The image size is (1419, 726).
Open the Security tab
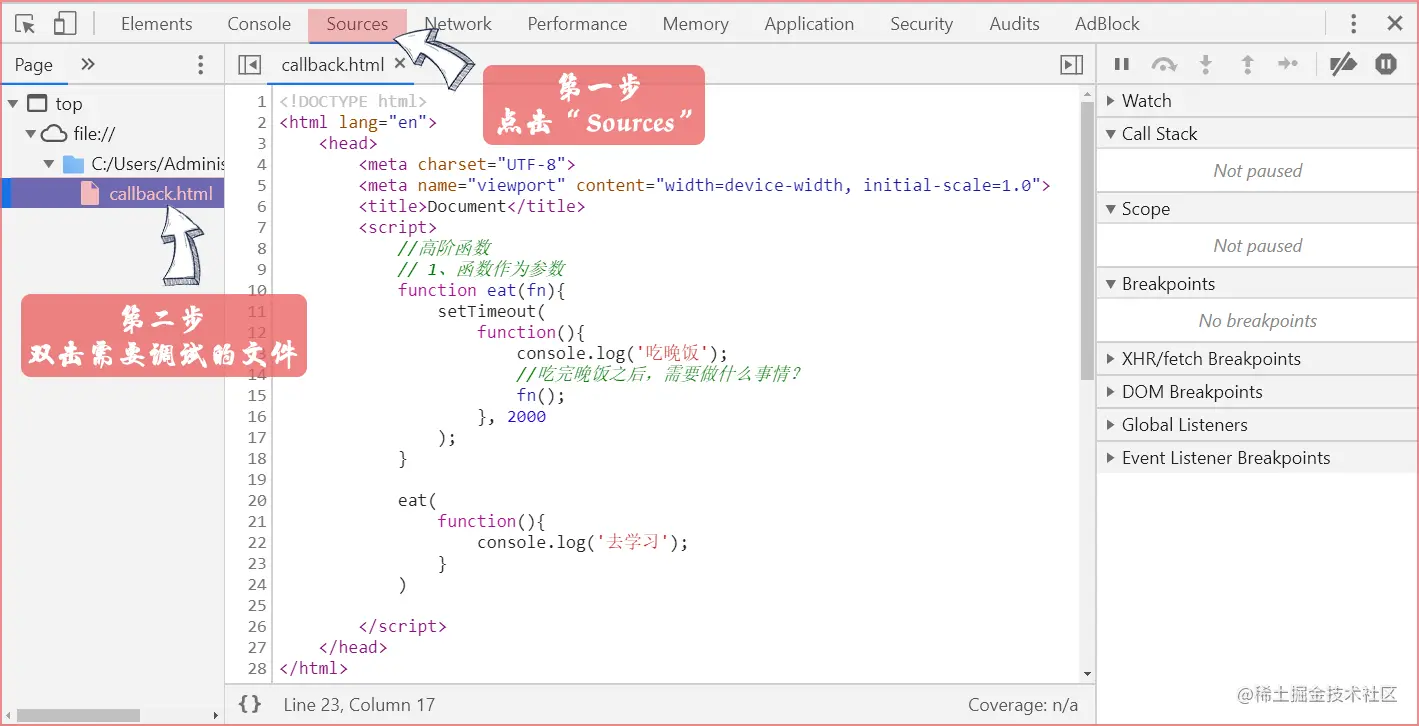tap(921, 24)
